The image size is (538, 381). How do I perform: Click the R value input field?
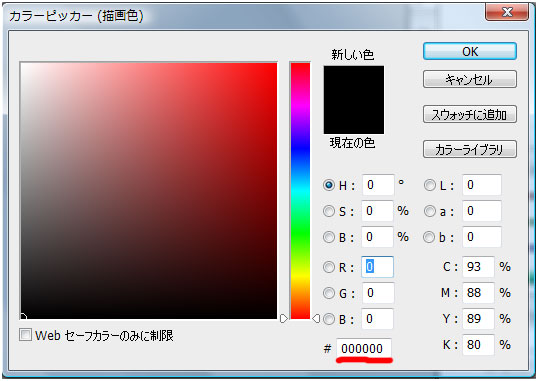pyautogui.click(x=377, y=267)
